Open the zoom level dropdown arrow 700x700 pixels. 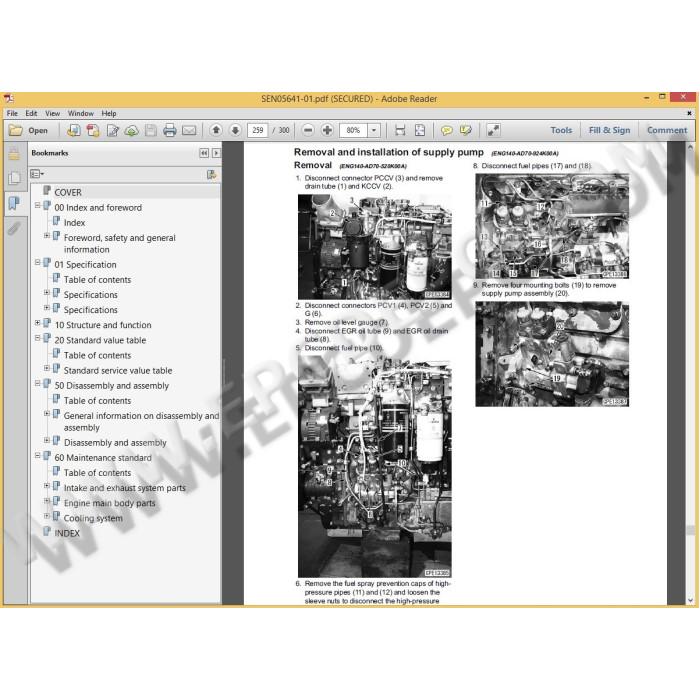pos(374,130)
